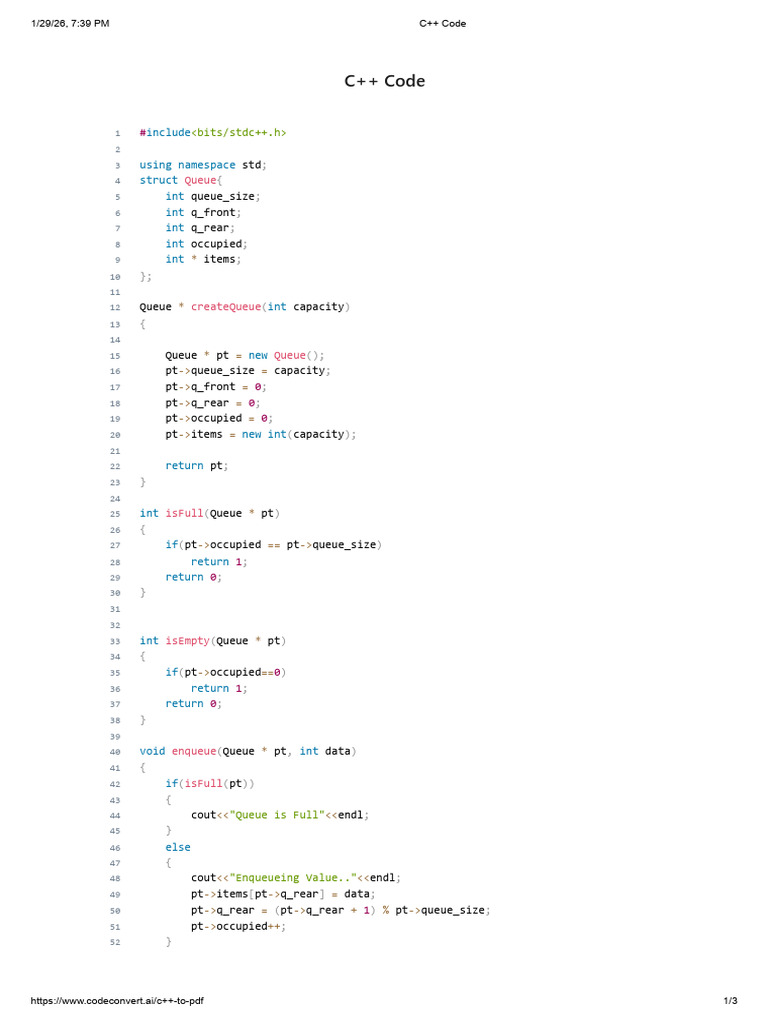Click the "Enqueueing Value.." string literal
Screen dimensions: 768x1024
[x=293, y=878]
